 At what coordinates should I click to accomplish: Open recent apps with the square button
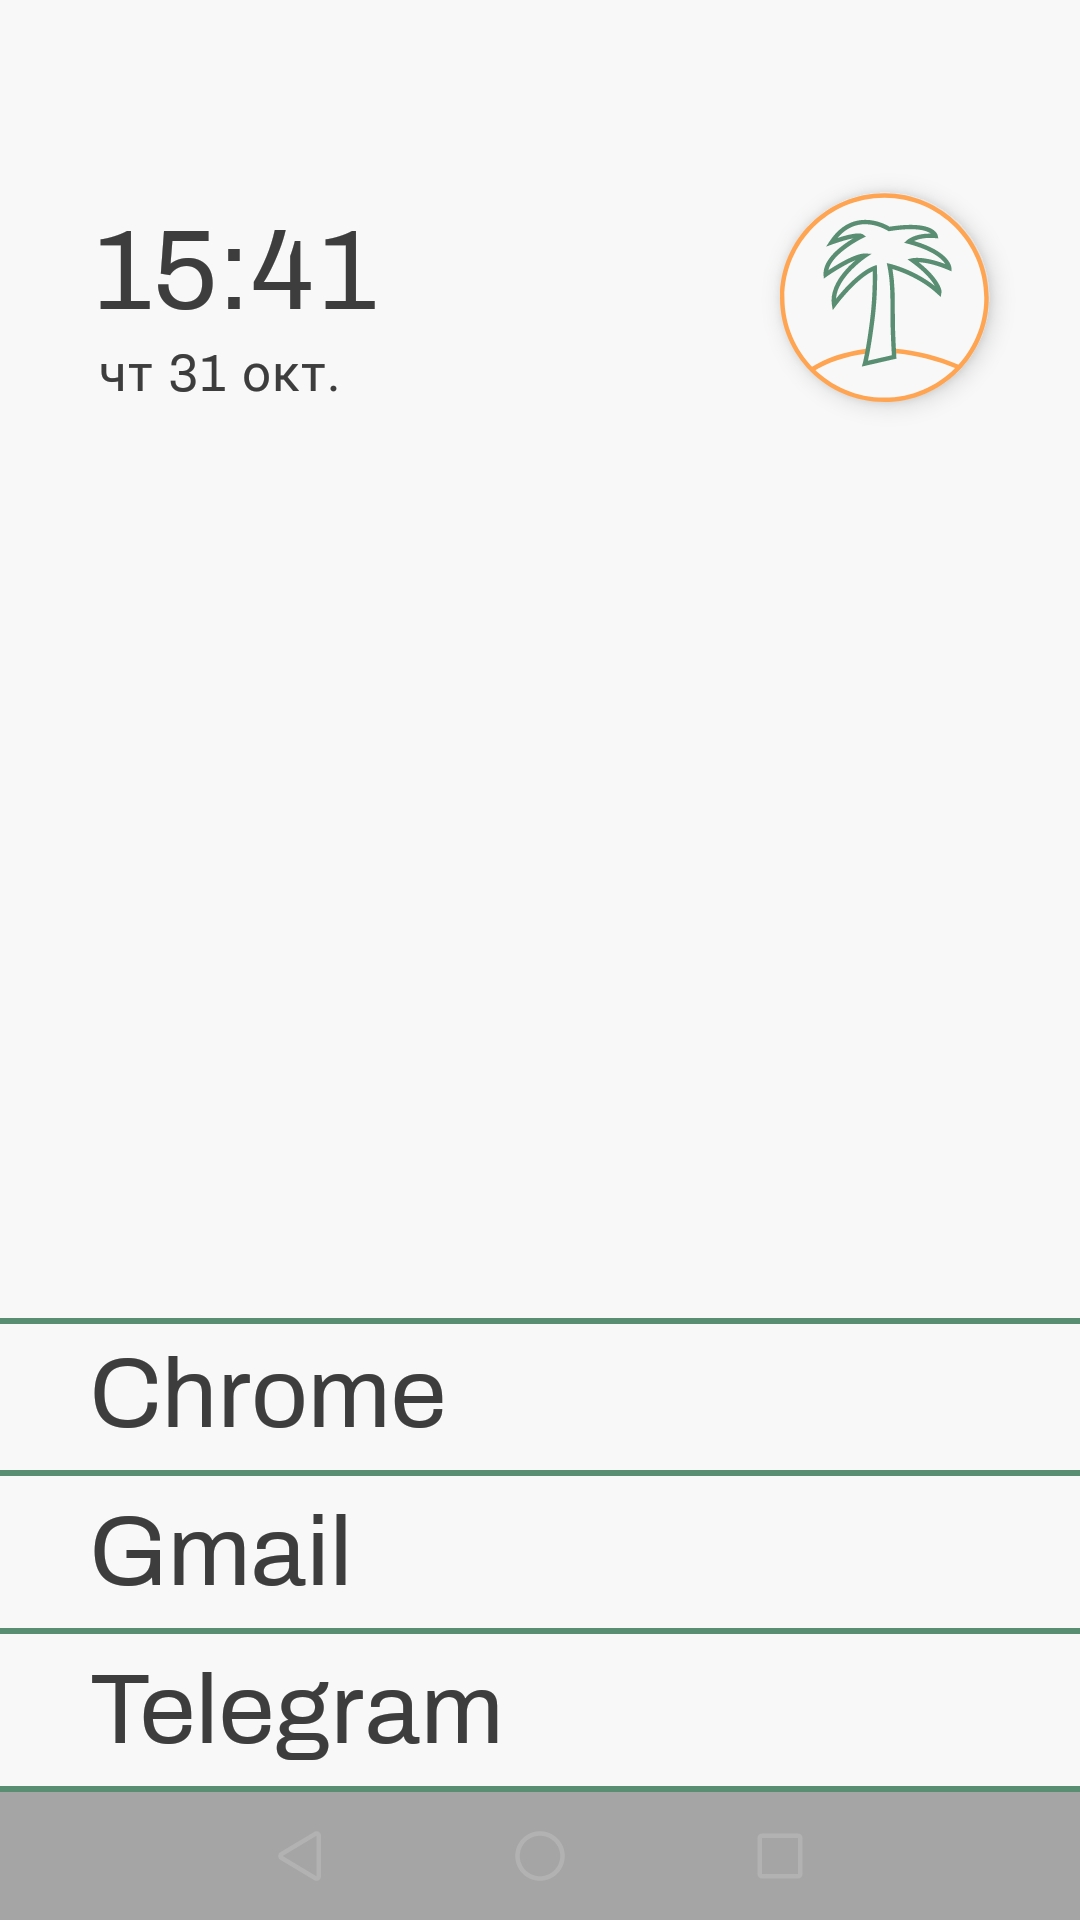click(x=780, y=1856)
